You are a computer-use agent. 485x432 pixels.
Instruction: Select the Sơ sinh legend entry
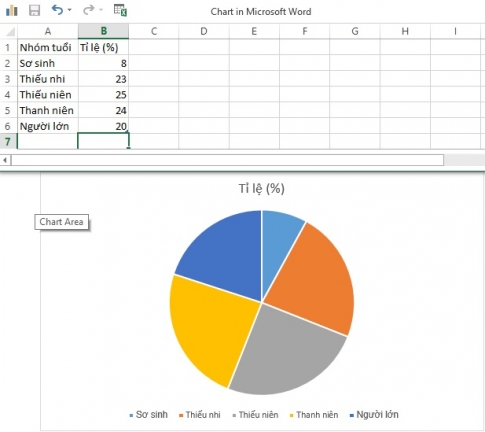pos(149,415)
